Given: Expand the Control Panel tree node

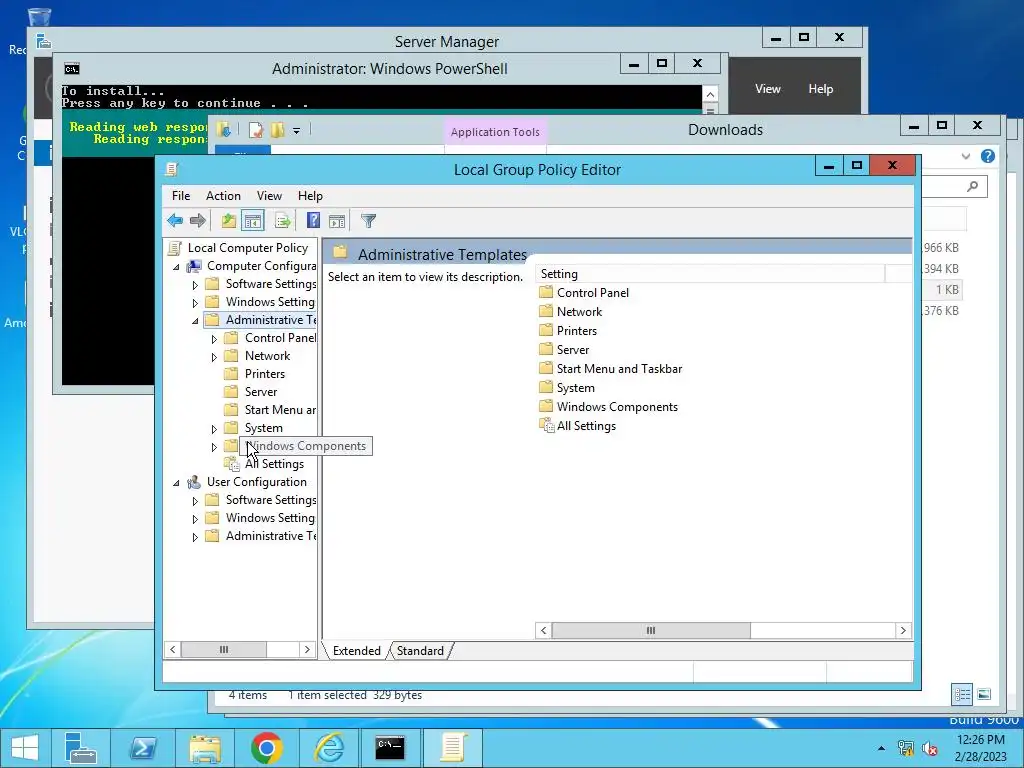Looking at the screenshot, I should [x=214, y=339].
